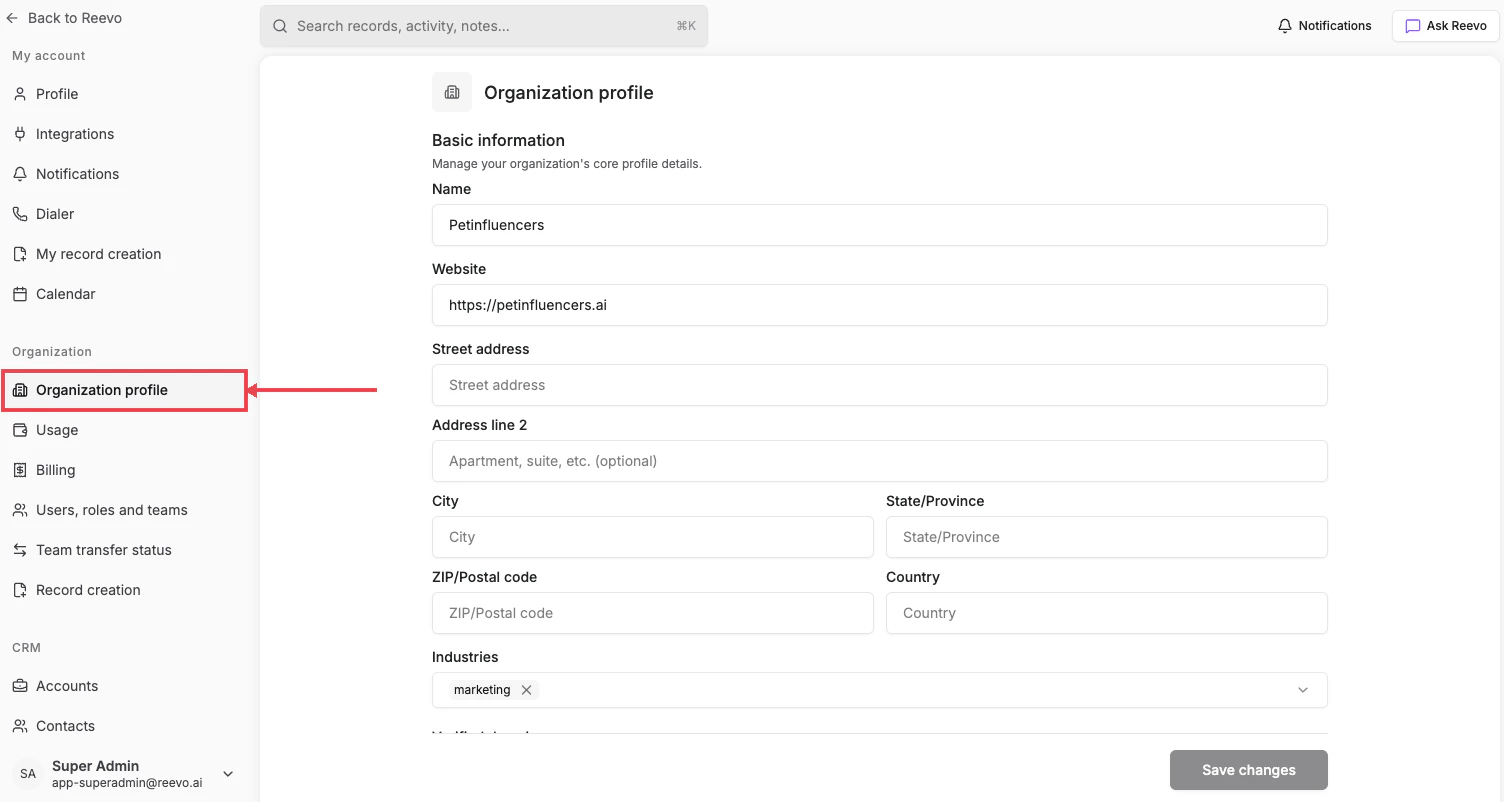
Task: Open CRM Contacts settings
Action: 126,726
